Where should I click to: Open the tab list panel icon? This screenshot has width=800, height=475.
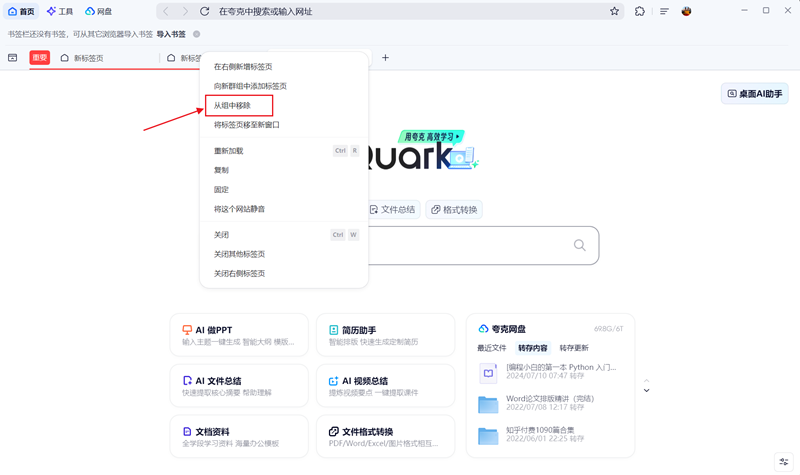pos(13,58)
